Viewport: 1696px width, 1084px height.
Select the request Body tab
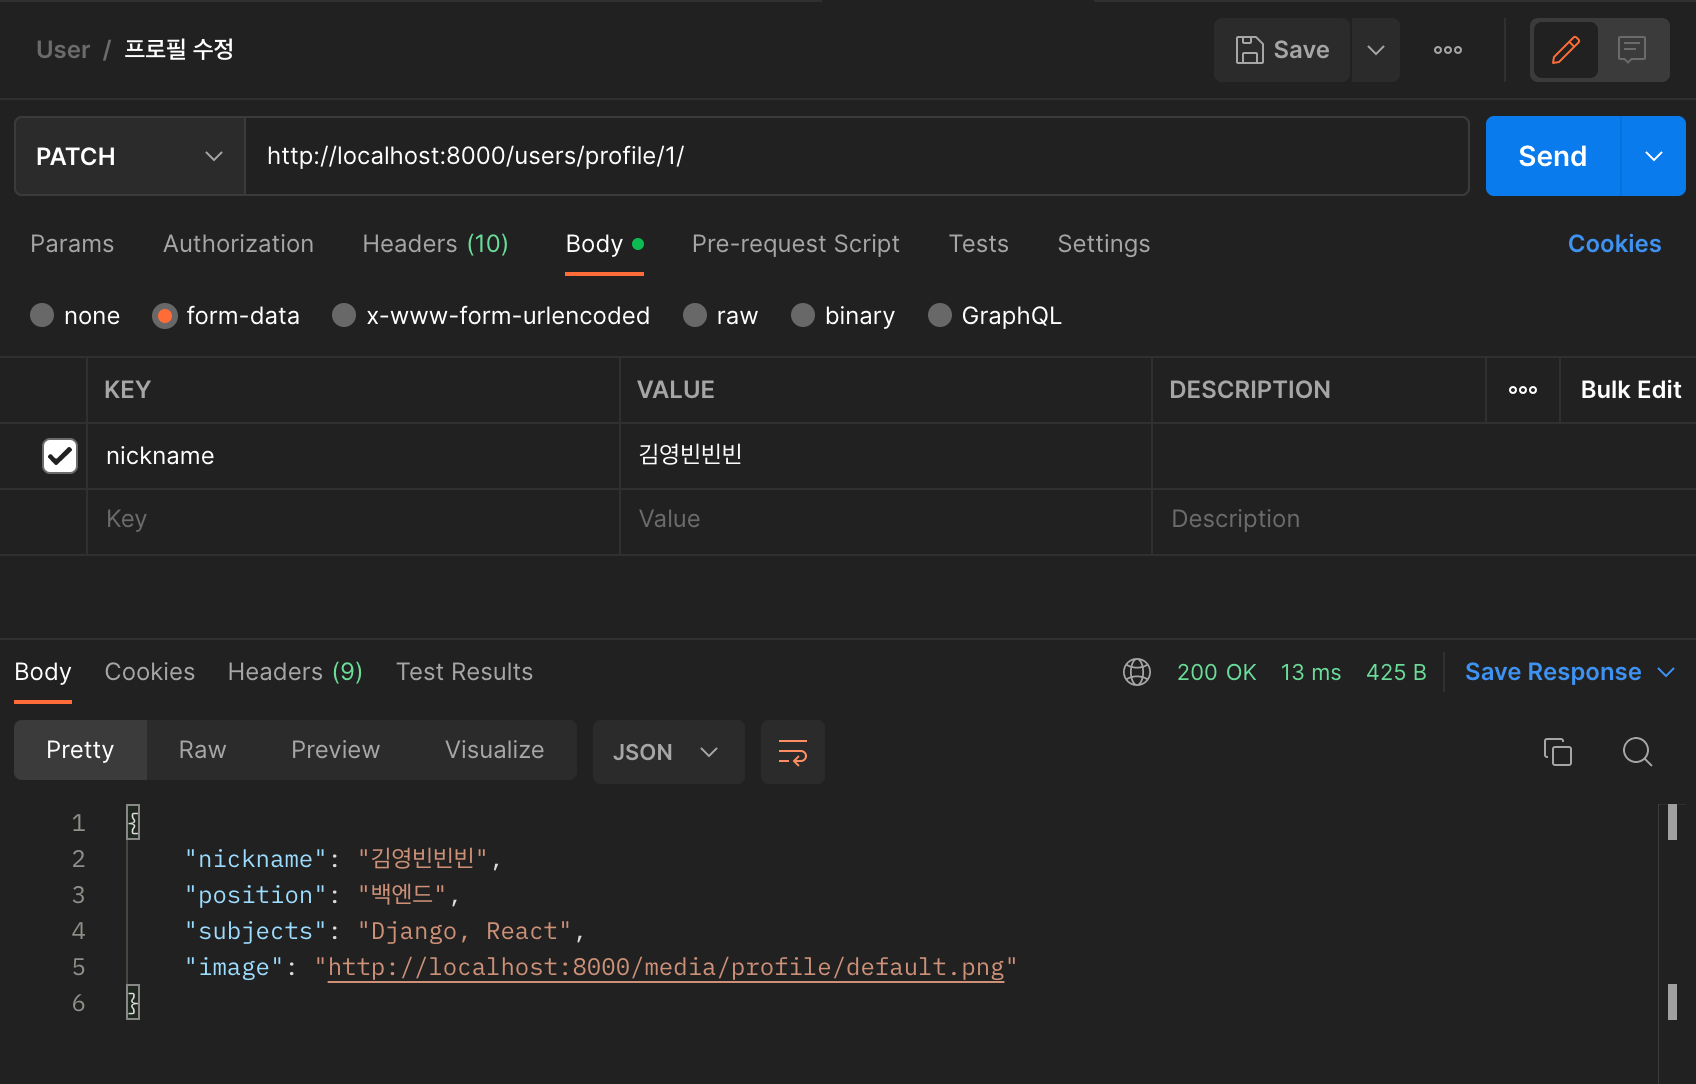[x=604, y=244]
